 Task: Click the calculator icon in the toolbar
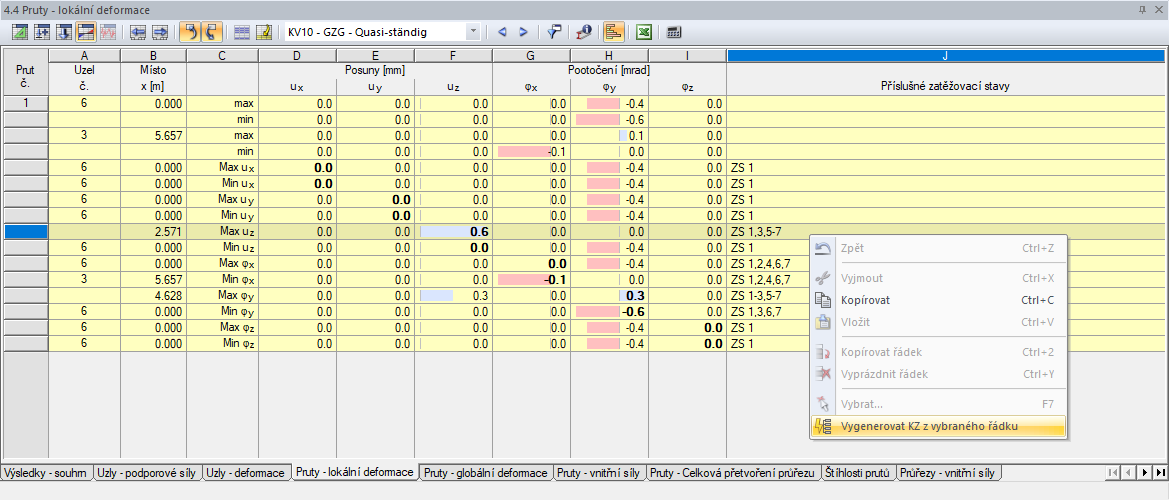(674, 32)
